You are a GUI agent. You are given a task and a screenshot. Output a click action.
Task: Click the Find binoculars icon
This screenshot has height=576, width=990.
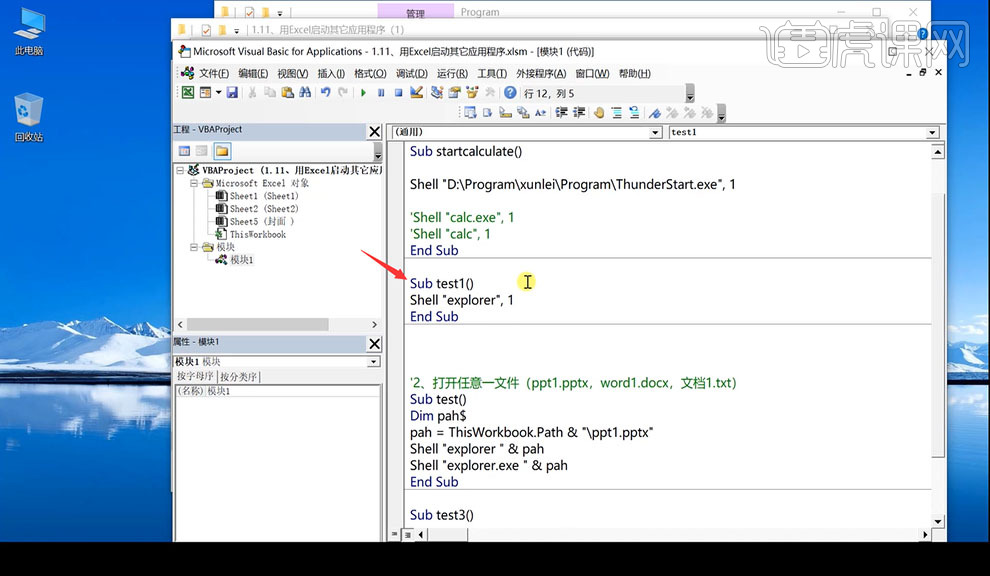[x=305, y=93]
